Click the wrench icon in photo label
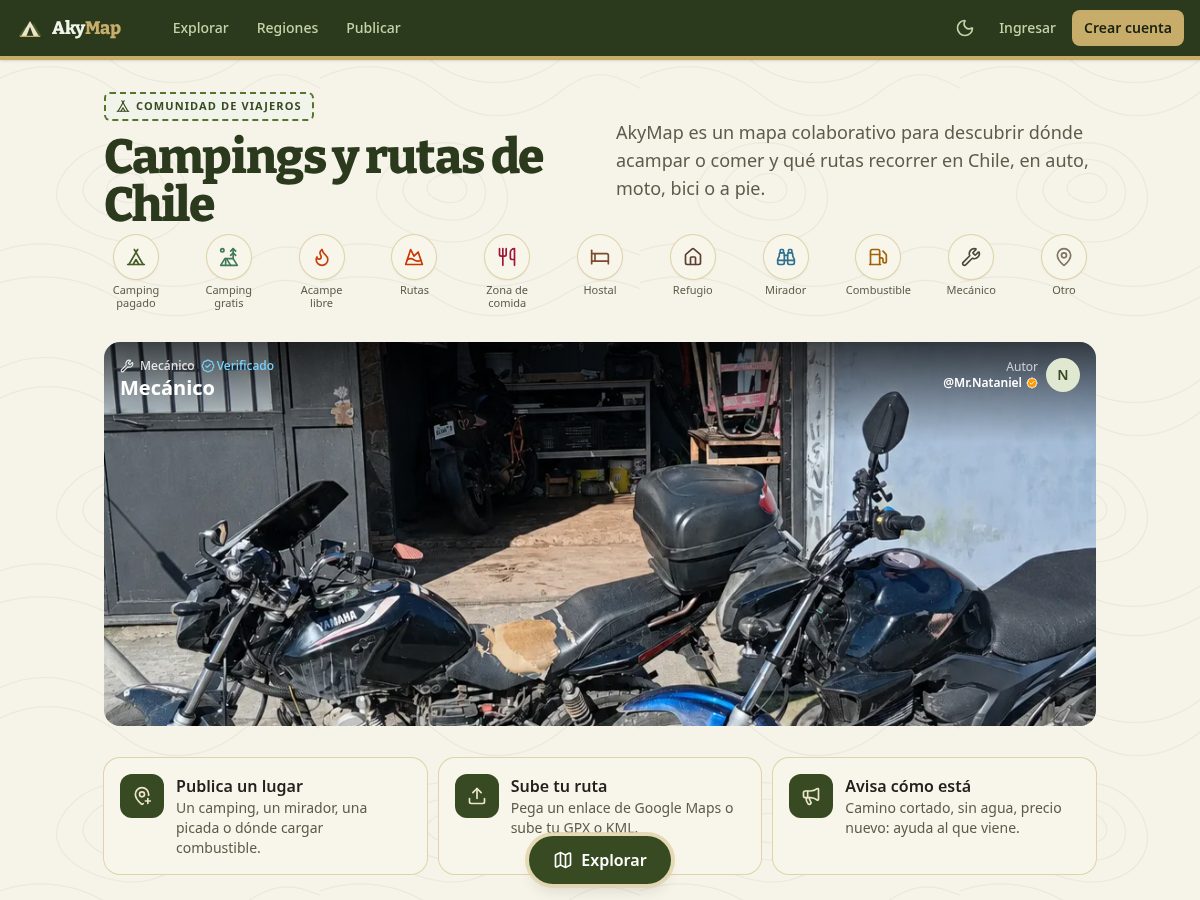 click(x=127, y=366)
